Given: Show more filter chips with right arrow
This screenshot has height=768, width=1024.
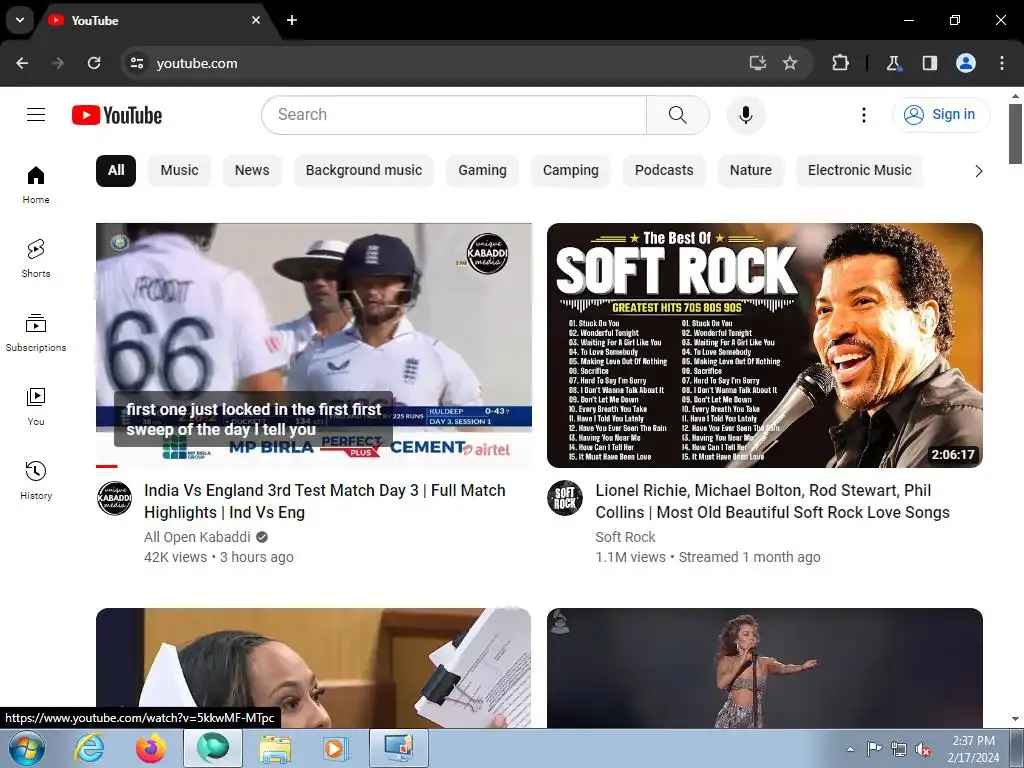Looking at the screenshot, I should pyautogui.click(x=978, y=171).
